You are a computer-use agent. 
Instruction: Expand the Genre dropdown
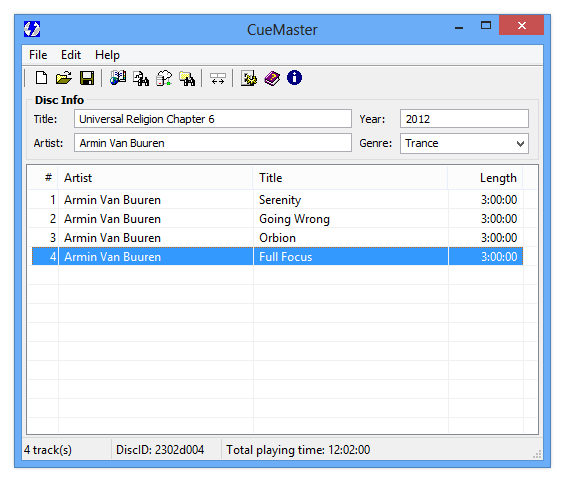[x=520, y=144]
